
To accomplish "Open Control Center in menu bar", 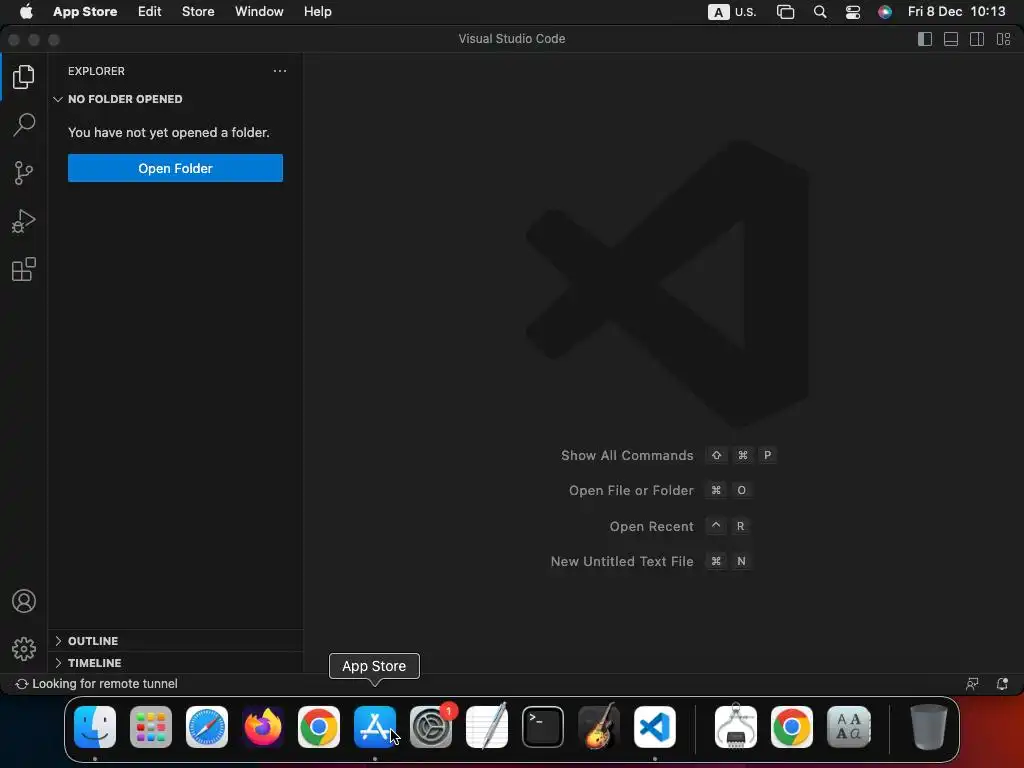I will [853, 12].
